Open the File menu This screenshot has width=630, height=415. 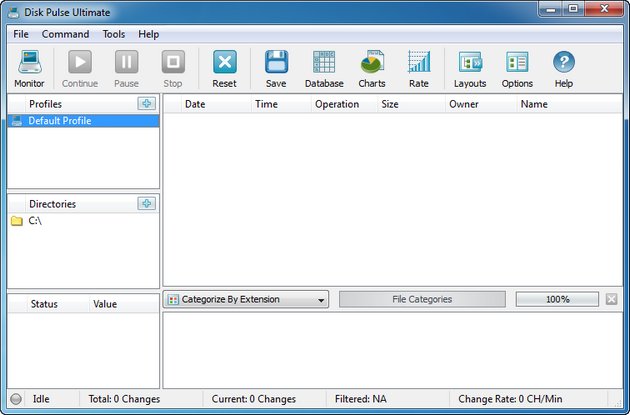pos(21,34)
